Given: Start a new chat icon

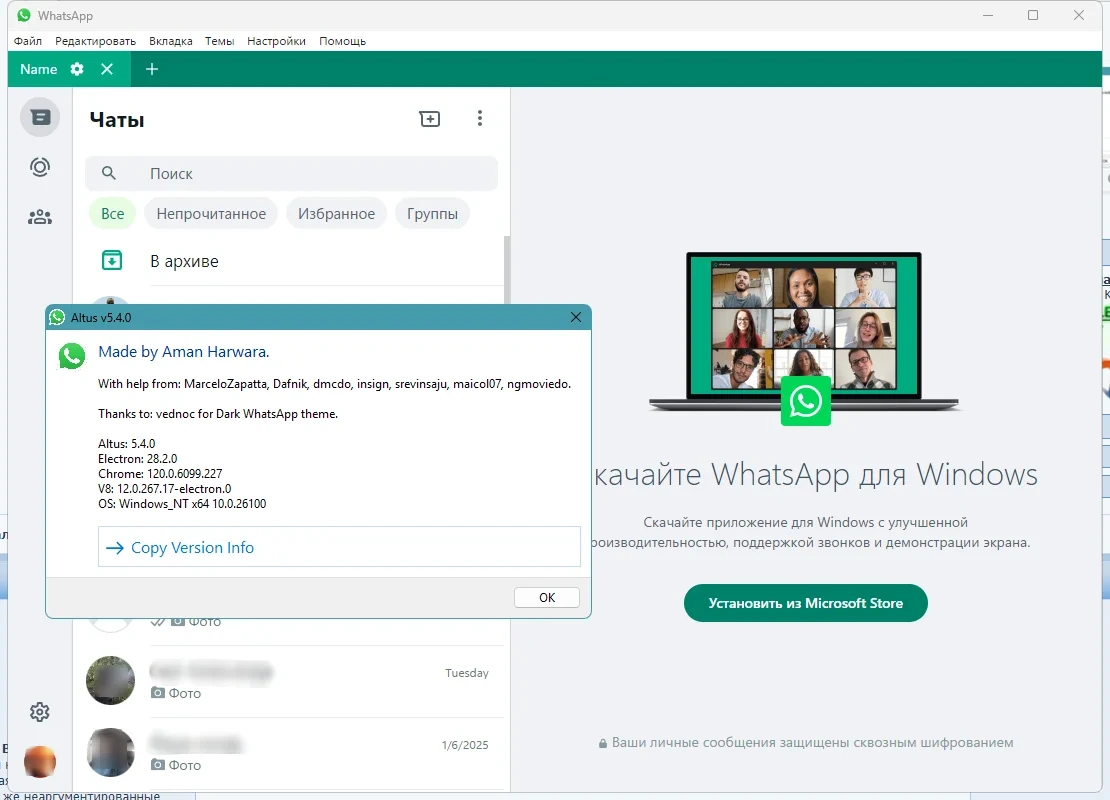Looking at the screenshot, I should pos(430,119).
